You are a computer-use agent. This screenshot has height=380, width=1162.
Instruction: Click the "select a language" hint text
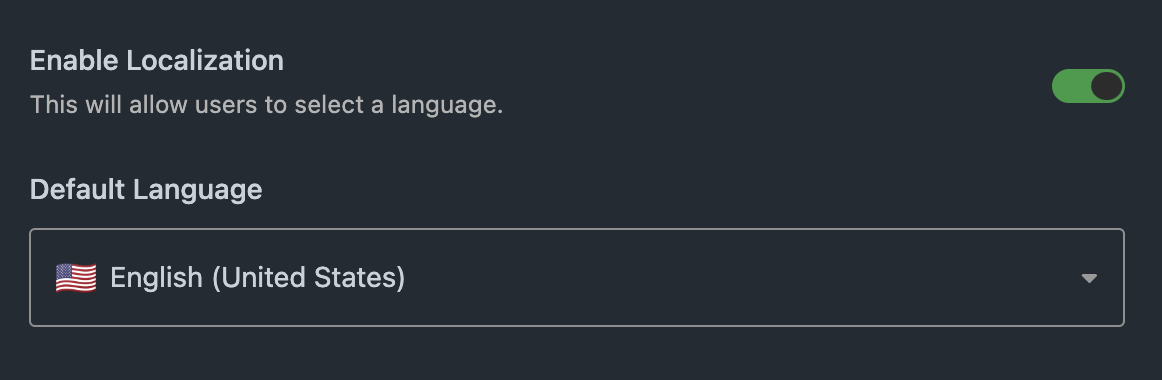[x=399, y=104]
